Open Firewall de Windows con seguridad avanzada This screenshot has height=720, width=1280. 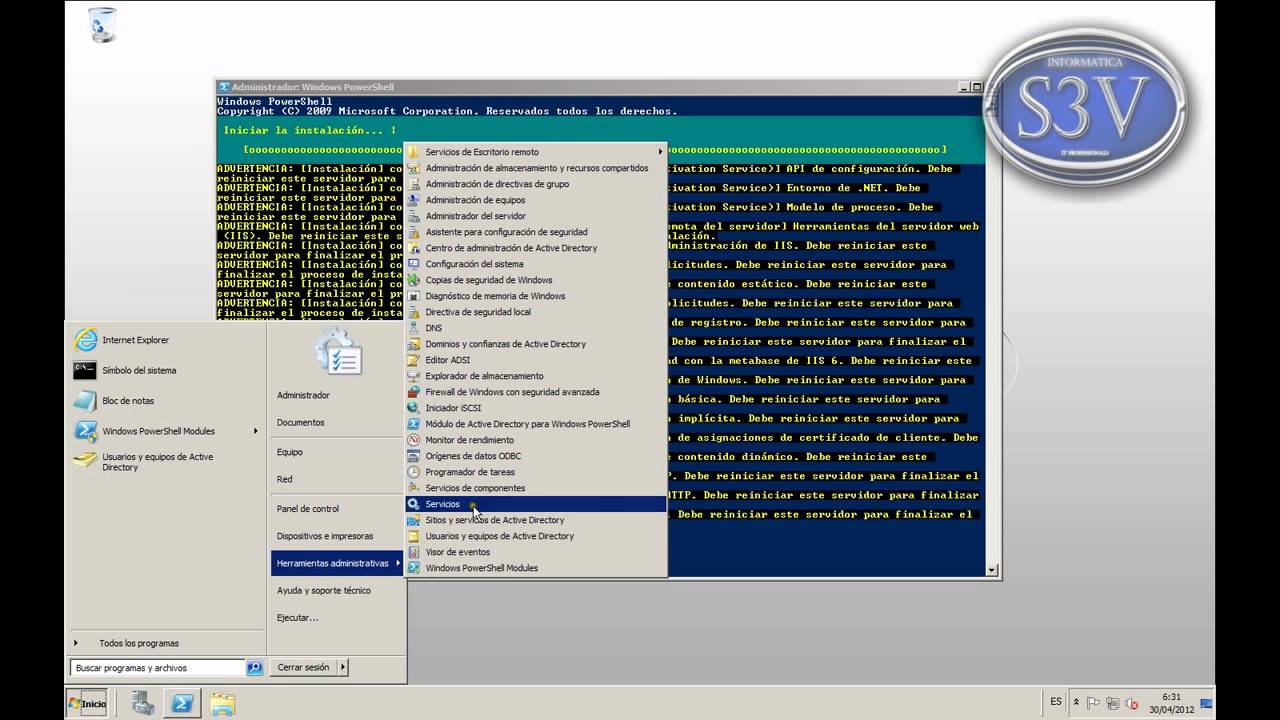click(x=536, y=392)
